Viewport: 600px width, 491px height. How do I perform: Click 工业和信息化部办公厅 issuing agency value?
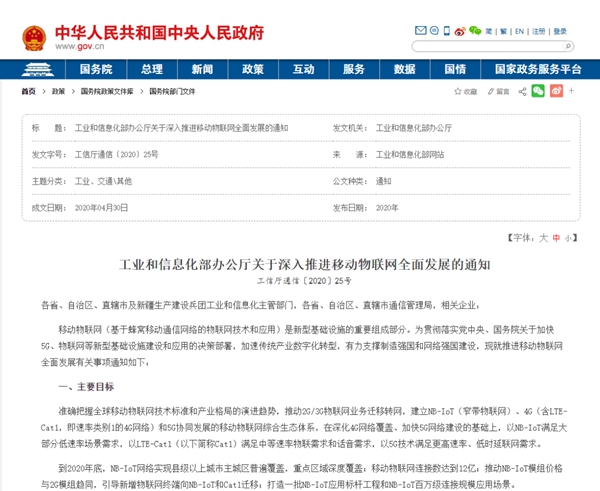(x=414, y=128)
